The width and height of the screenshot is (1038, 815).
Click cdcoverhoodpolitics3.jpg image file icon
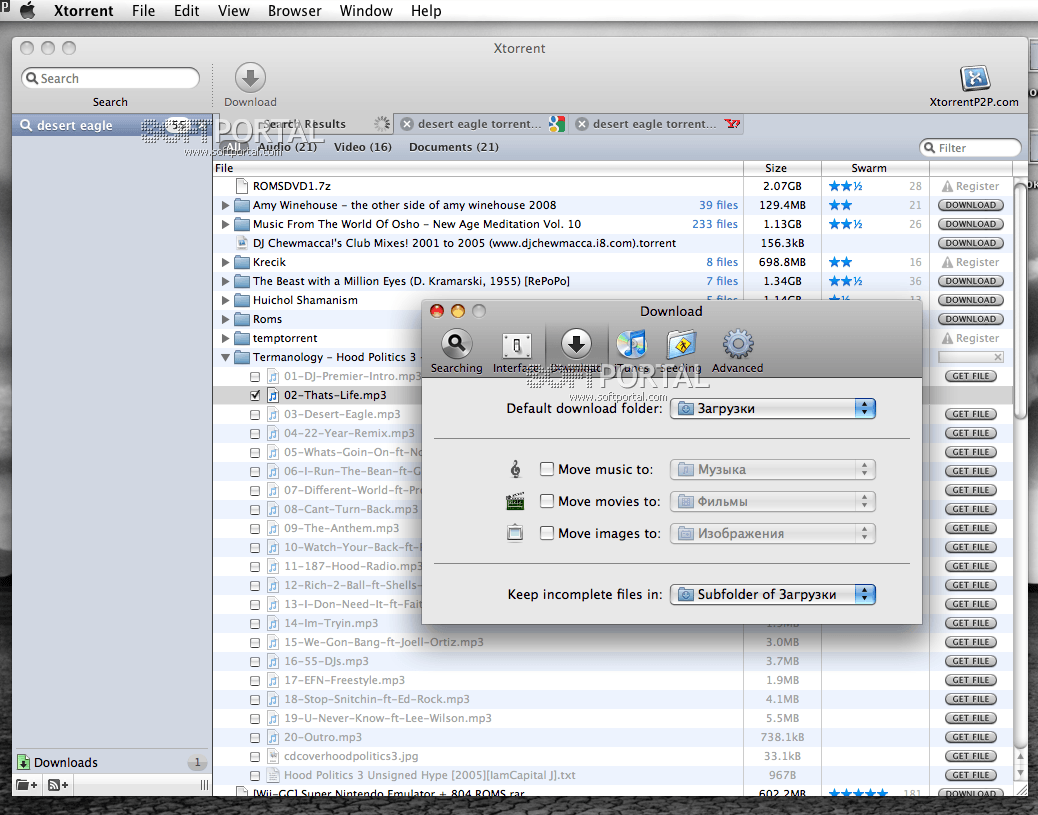point(273,756)
